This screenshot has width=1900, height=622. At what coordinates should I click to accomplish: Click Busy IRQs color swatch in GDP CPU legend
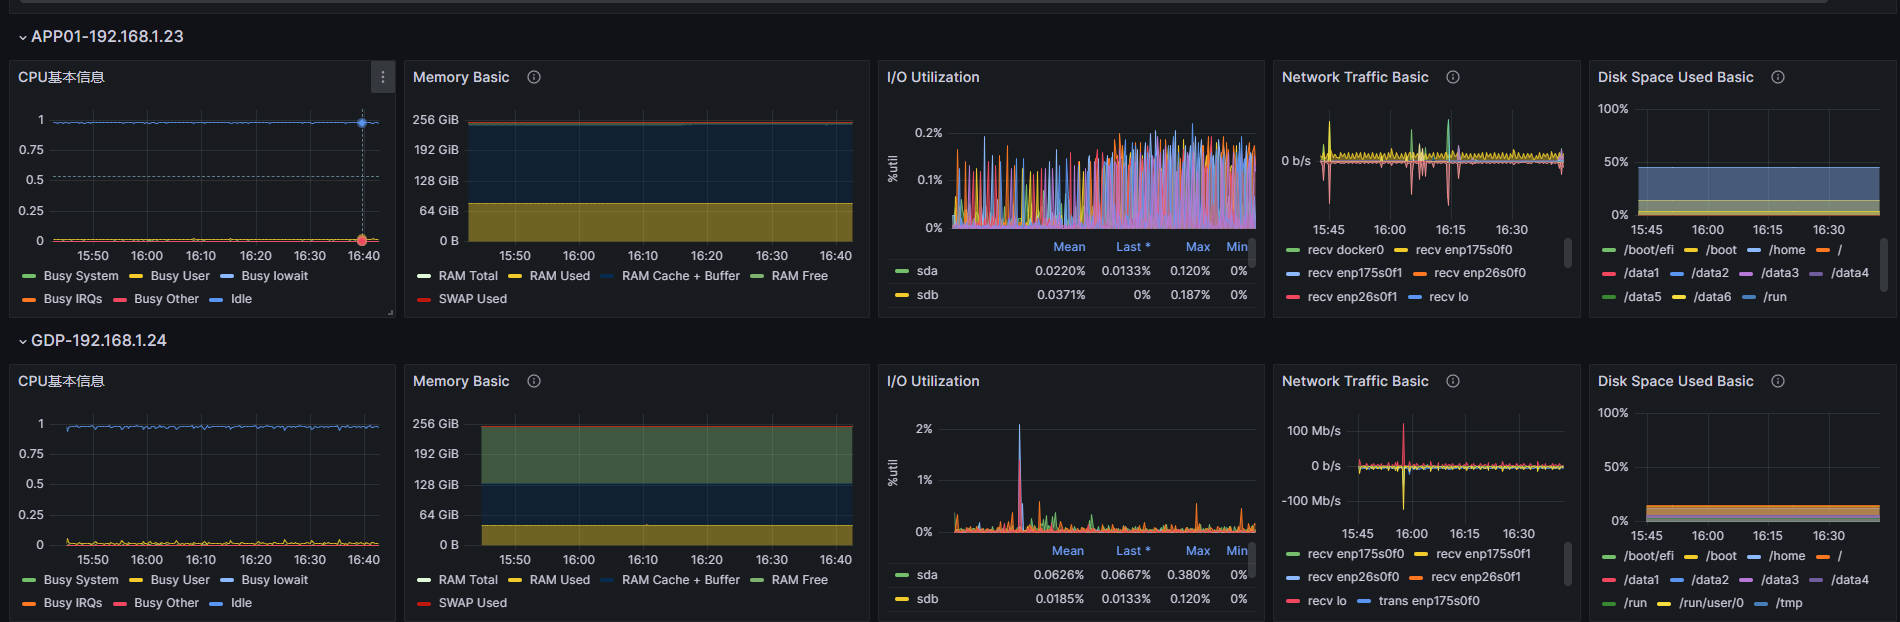(x=29, y=603)
